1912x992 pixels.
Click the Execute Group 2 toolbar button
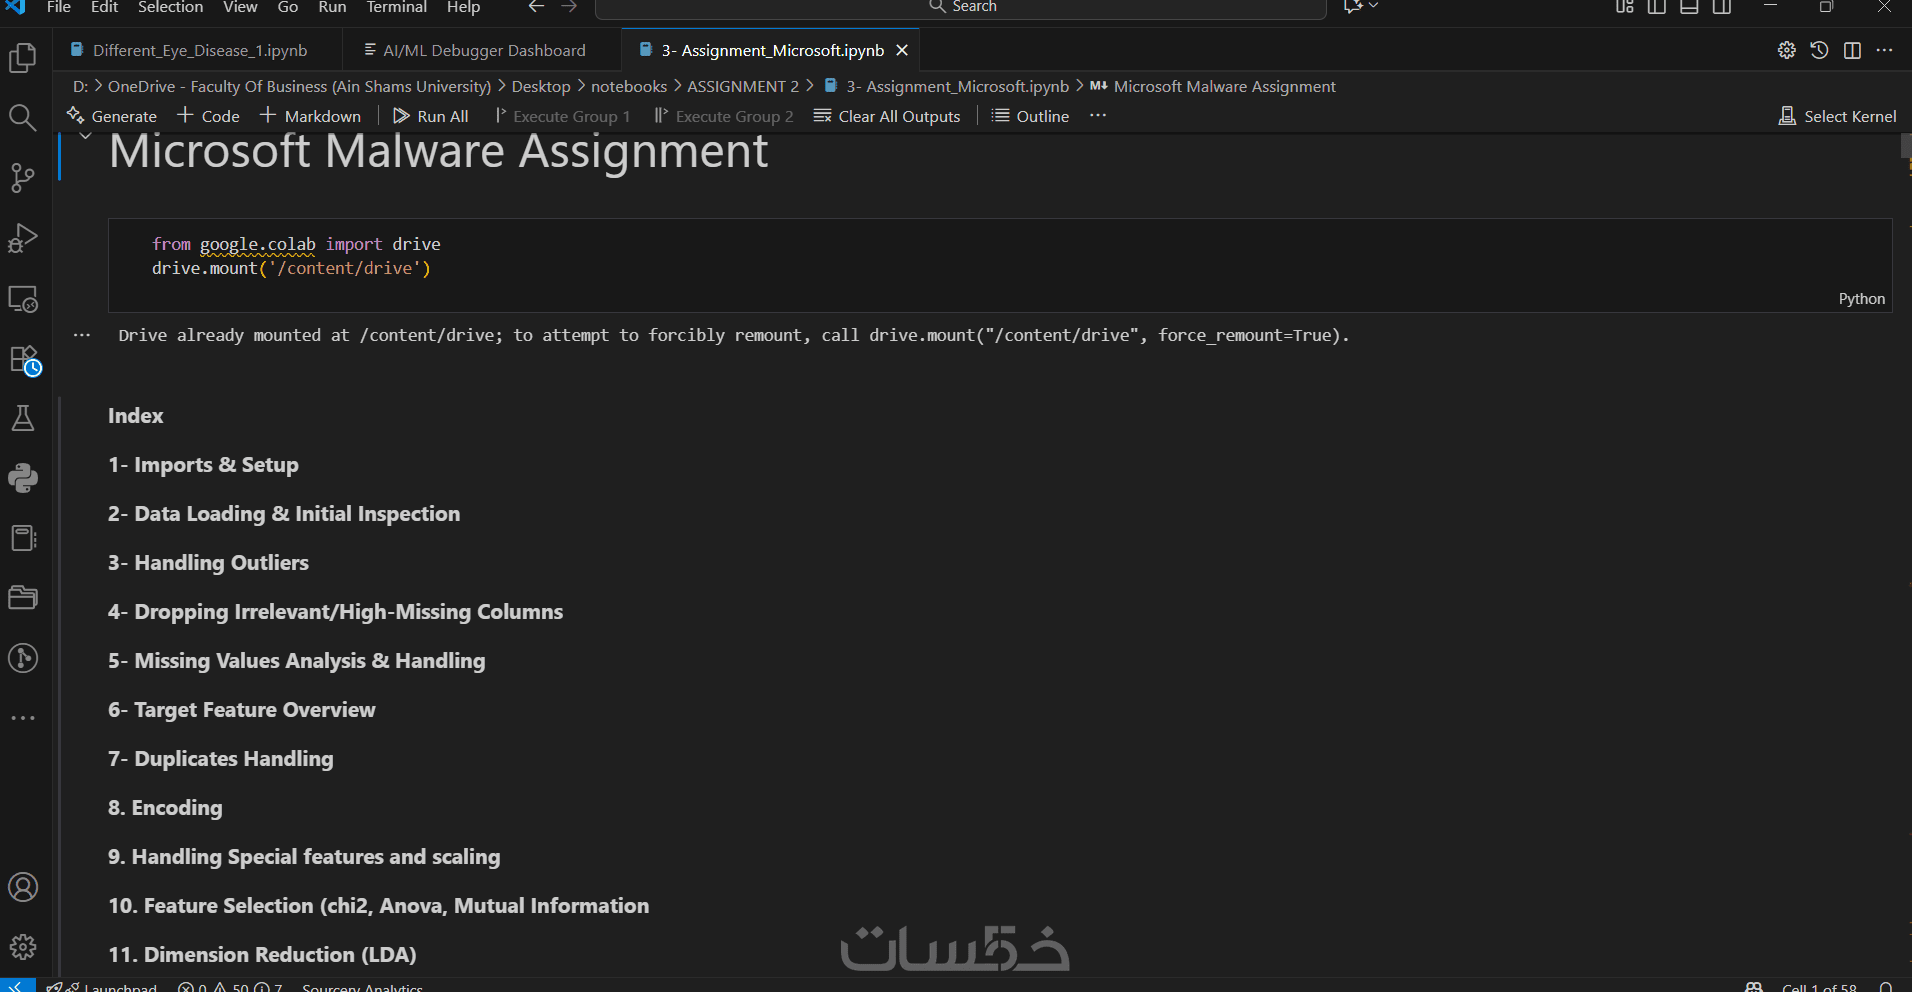[x=724, y=116]
